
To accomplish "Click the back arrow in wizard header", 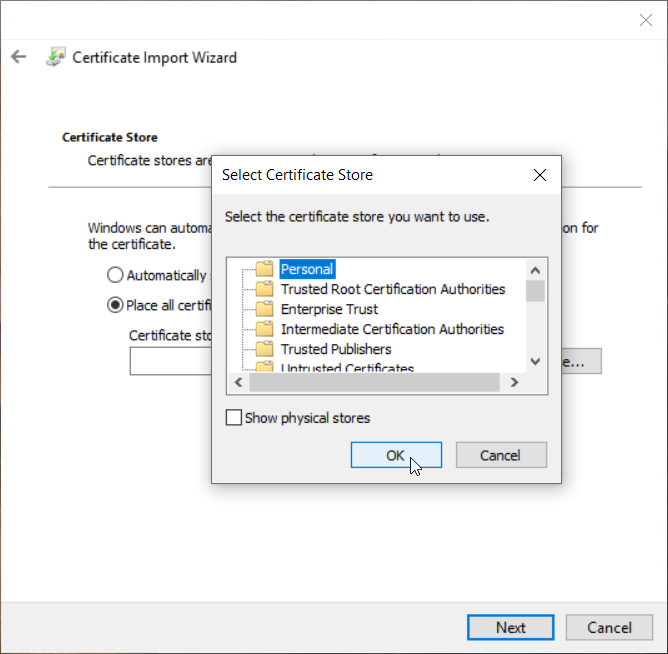I will click(18, 57).
